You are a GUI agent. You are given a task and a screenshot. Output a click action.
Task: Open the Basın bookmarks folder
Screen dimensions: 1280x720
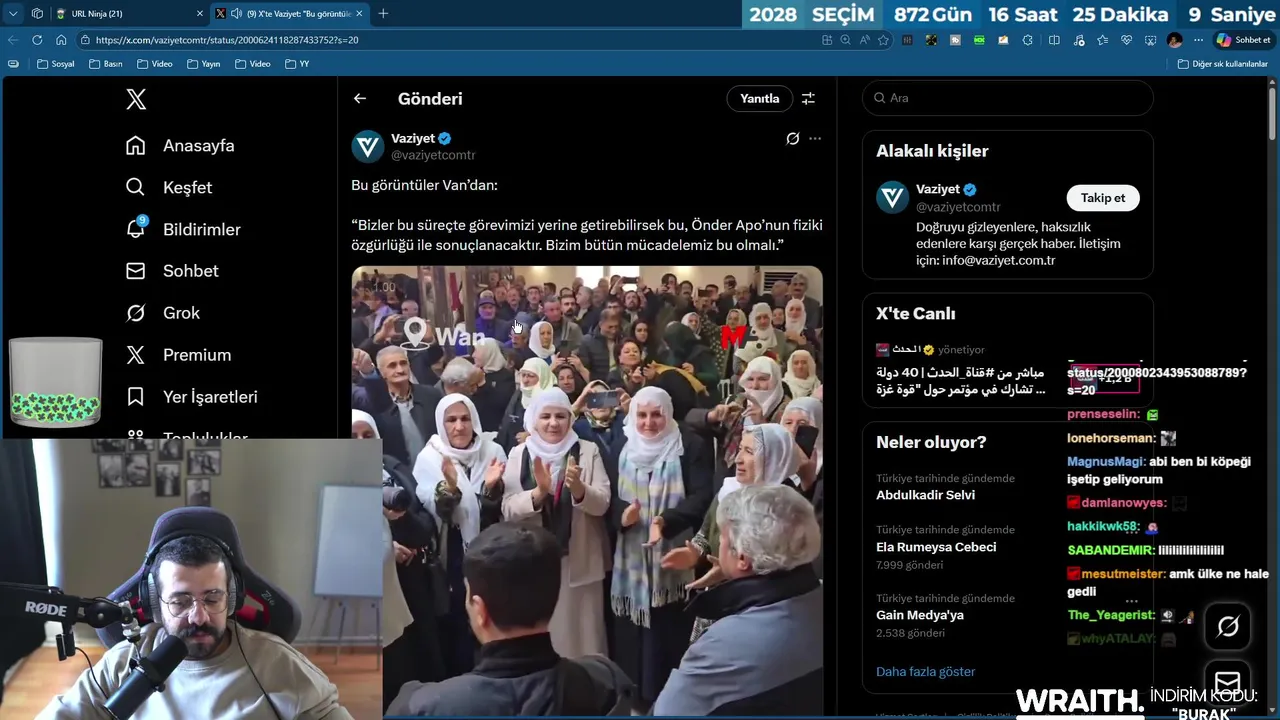106,64
